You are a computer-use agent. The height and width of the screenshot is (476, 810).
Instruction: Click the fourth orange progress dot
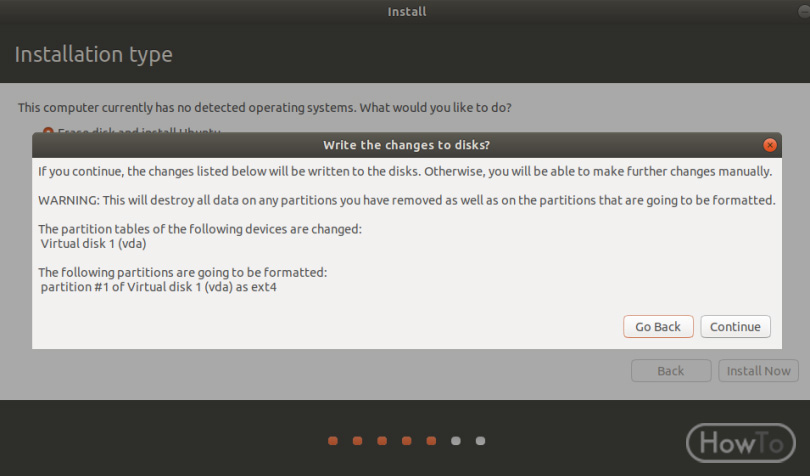tap(407, 441)
